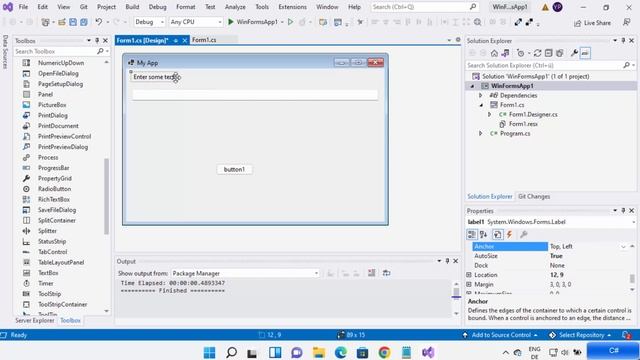Expand the Form1.Designer.cs node

[x=489, y=114]
